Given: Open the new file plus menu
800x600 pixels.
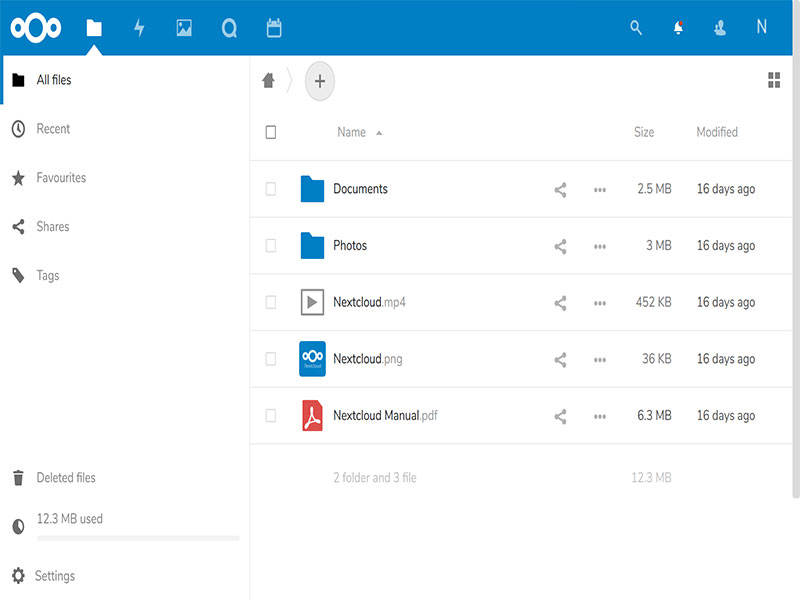Looking at the screenshot, I should click(320, 81).
